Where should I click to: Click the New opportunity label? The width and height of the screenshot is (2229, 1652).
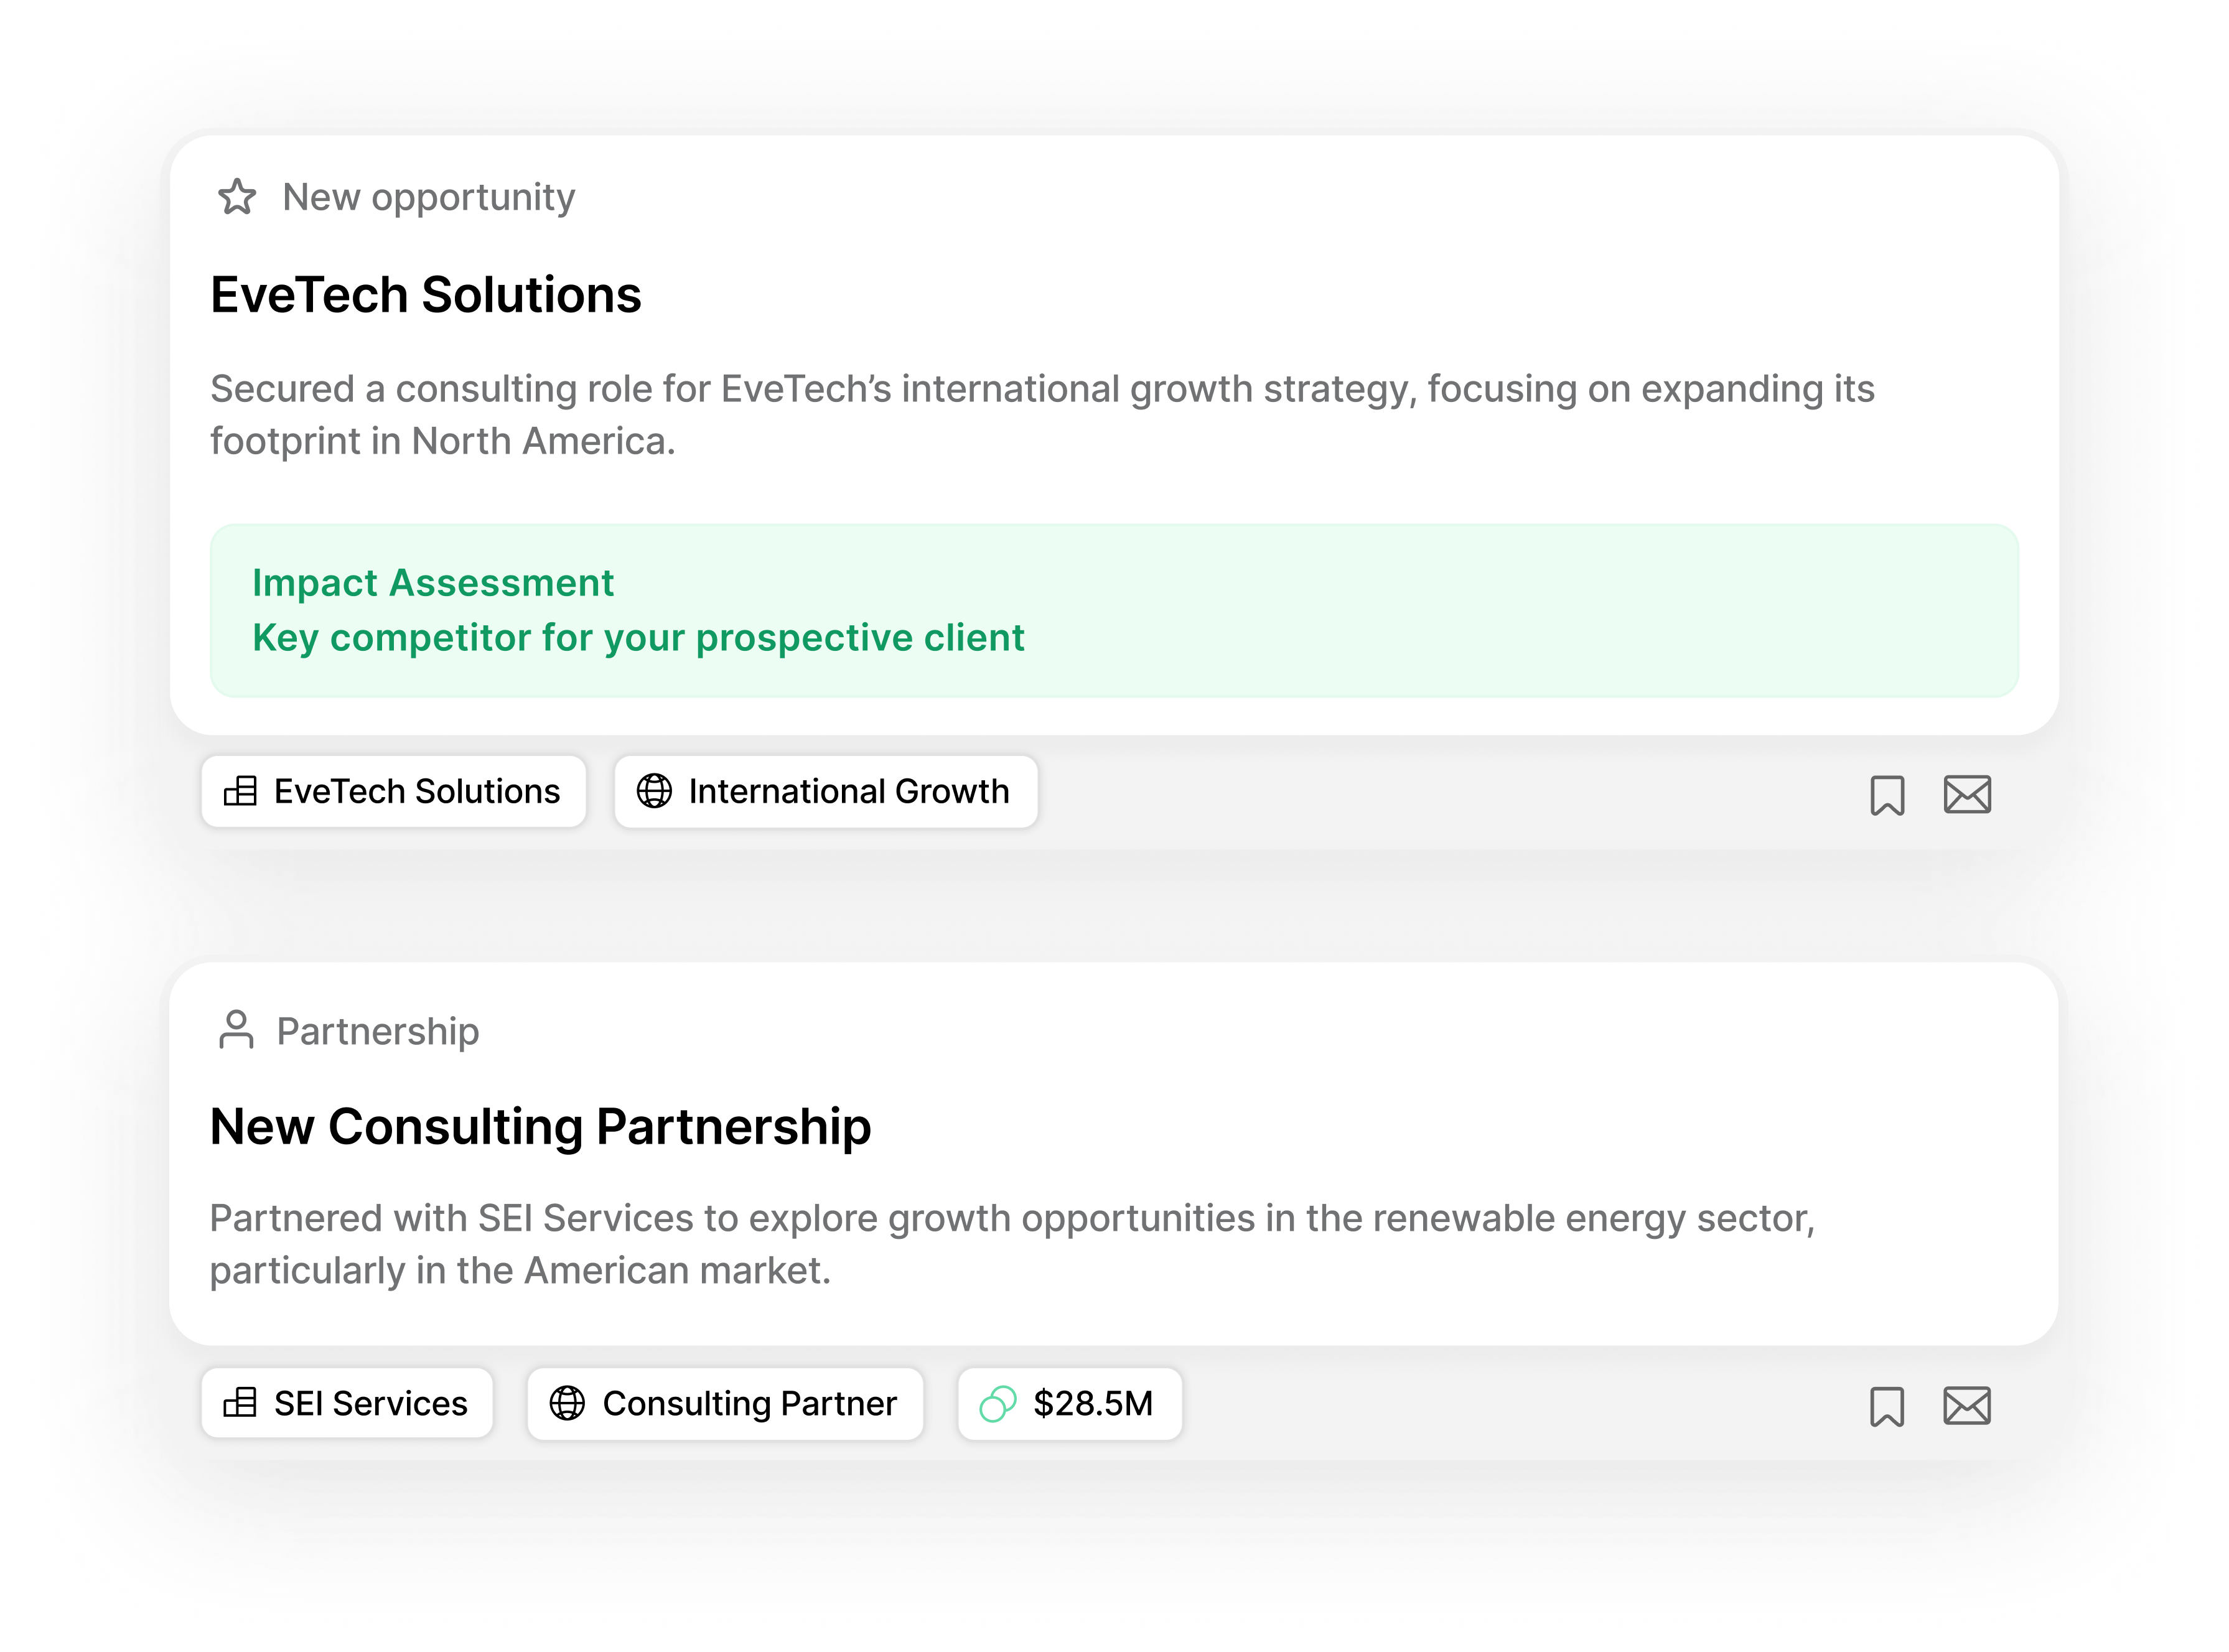tap(428, 197)
